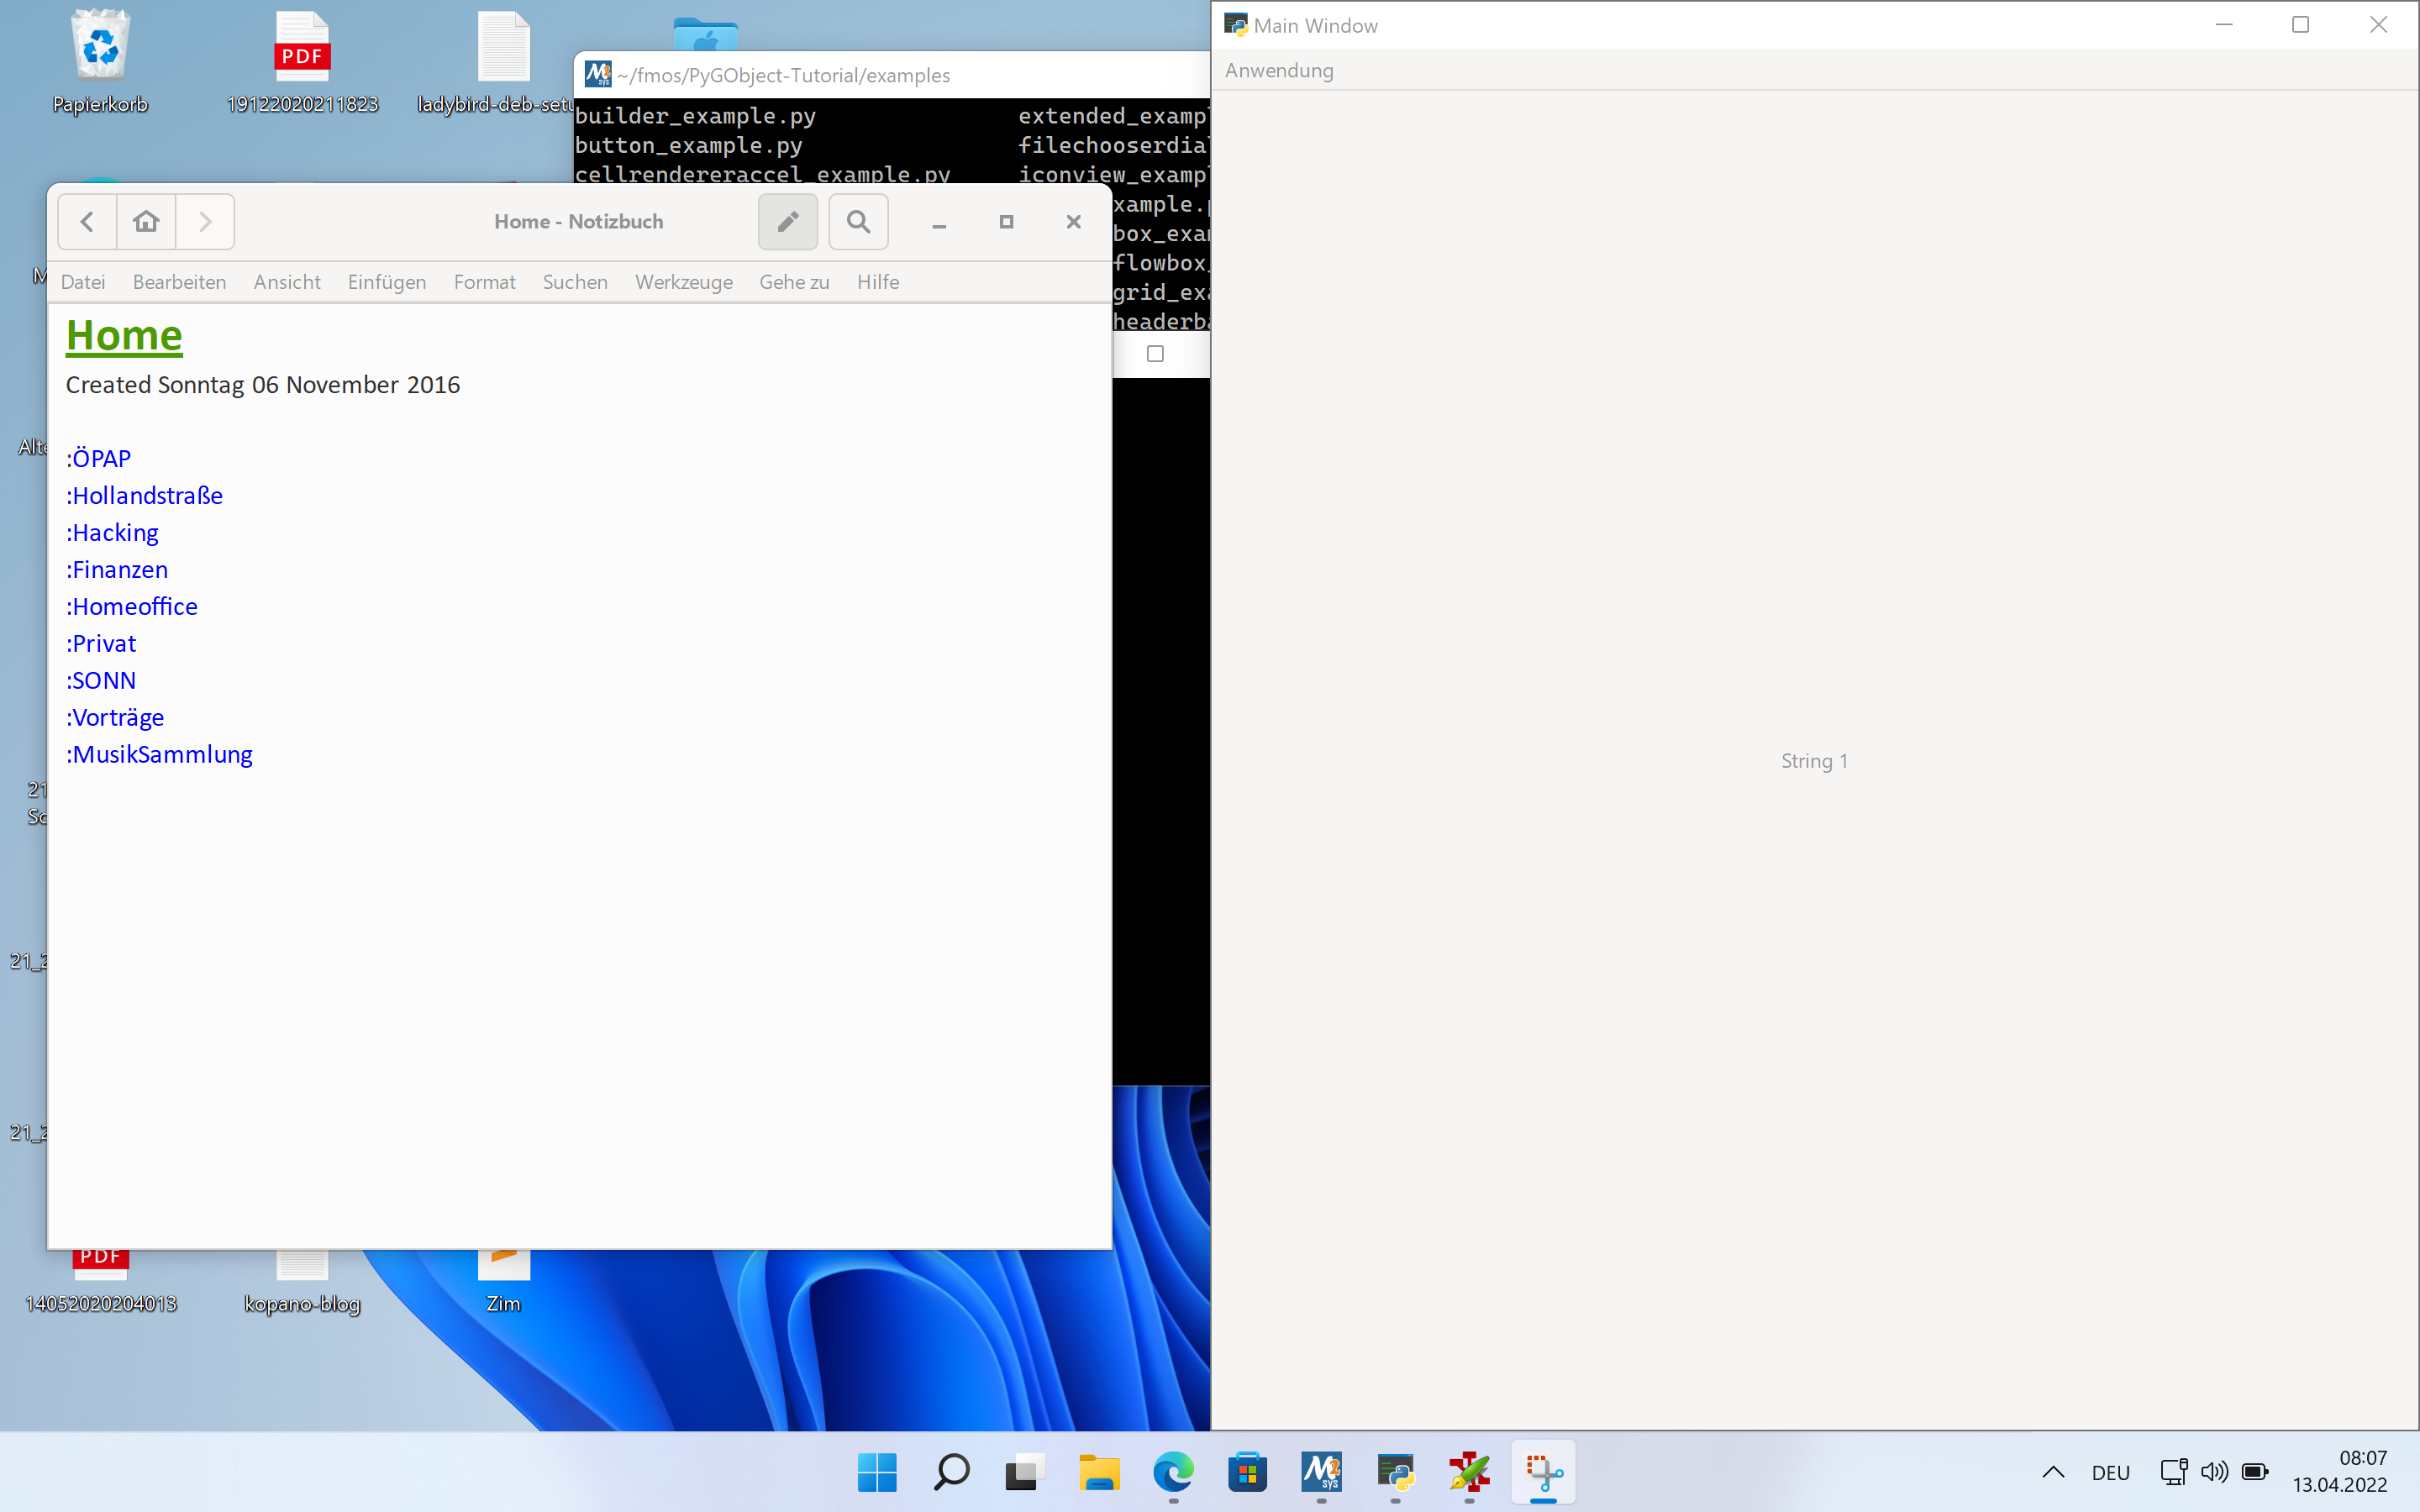Open the :MusikSammlung page link
The width and height of the screenshot is (2420, 1512).
click(x=159, y=754)
